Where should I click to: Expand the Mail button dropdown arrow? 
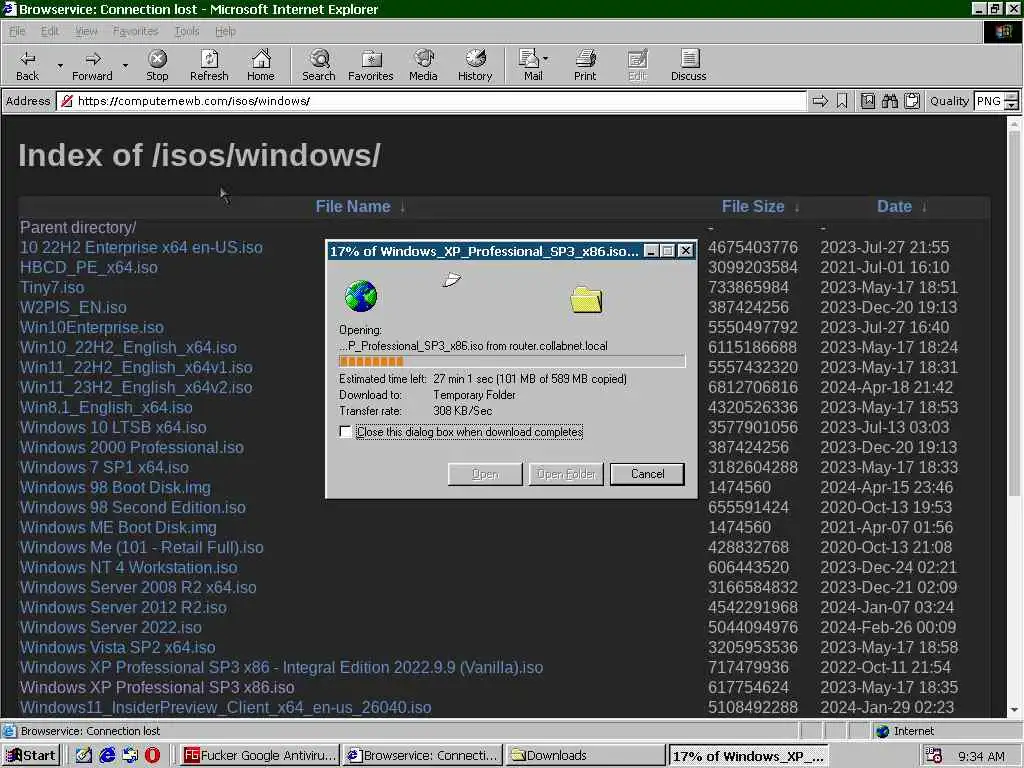[x=545, y=59]
